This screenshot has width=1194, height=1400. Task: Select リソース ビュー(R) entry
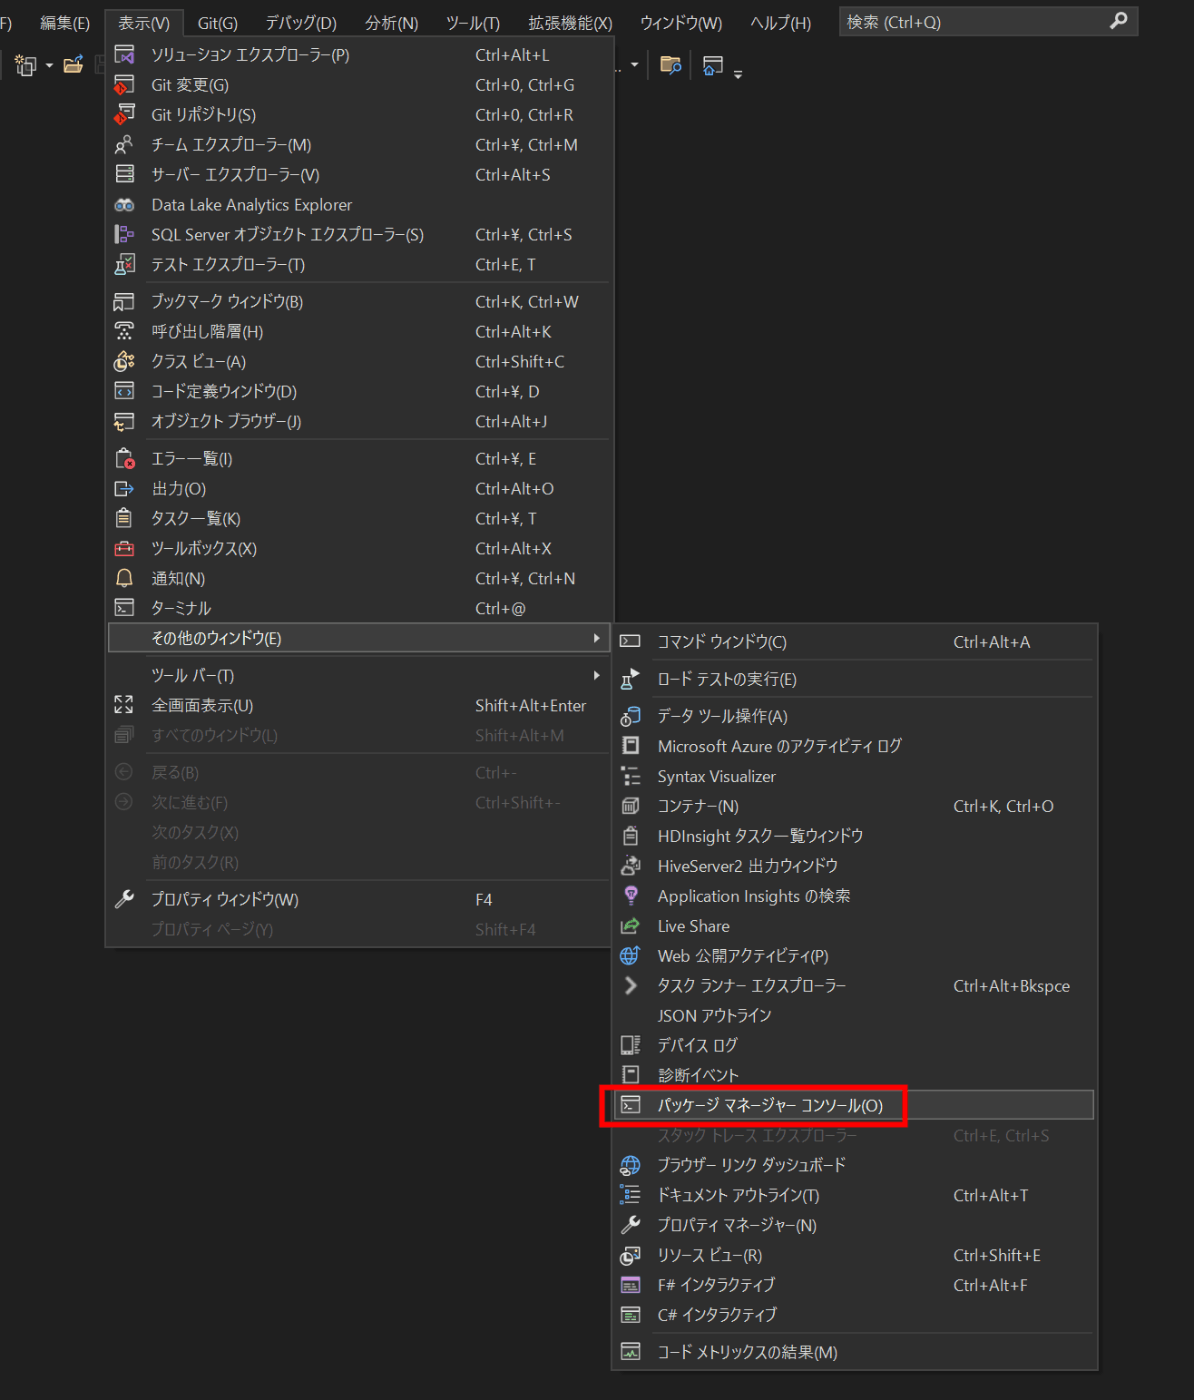point(854,1255)
